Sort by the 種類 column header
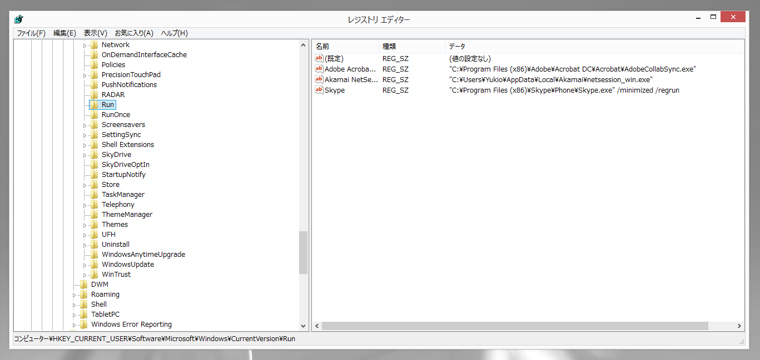760x360 pixels. [412, 47]
